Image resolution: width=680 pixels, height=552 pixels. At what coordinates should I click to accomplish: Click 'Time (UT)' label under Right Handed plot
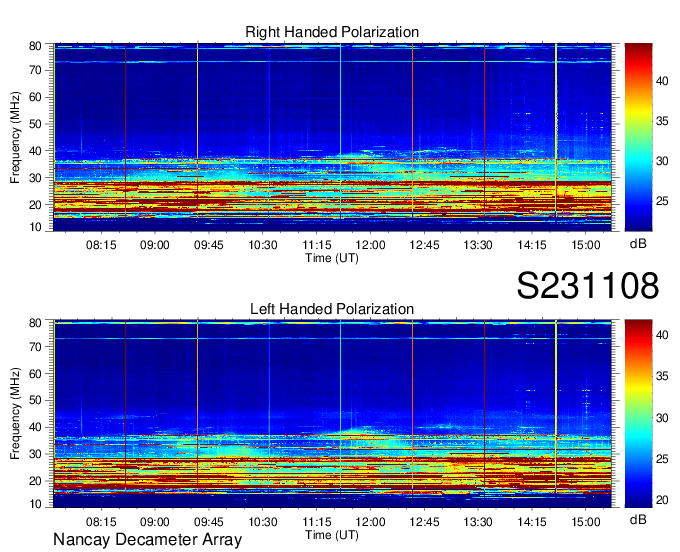pyautogui.click(x=332, y=258)
